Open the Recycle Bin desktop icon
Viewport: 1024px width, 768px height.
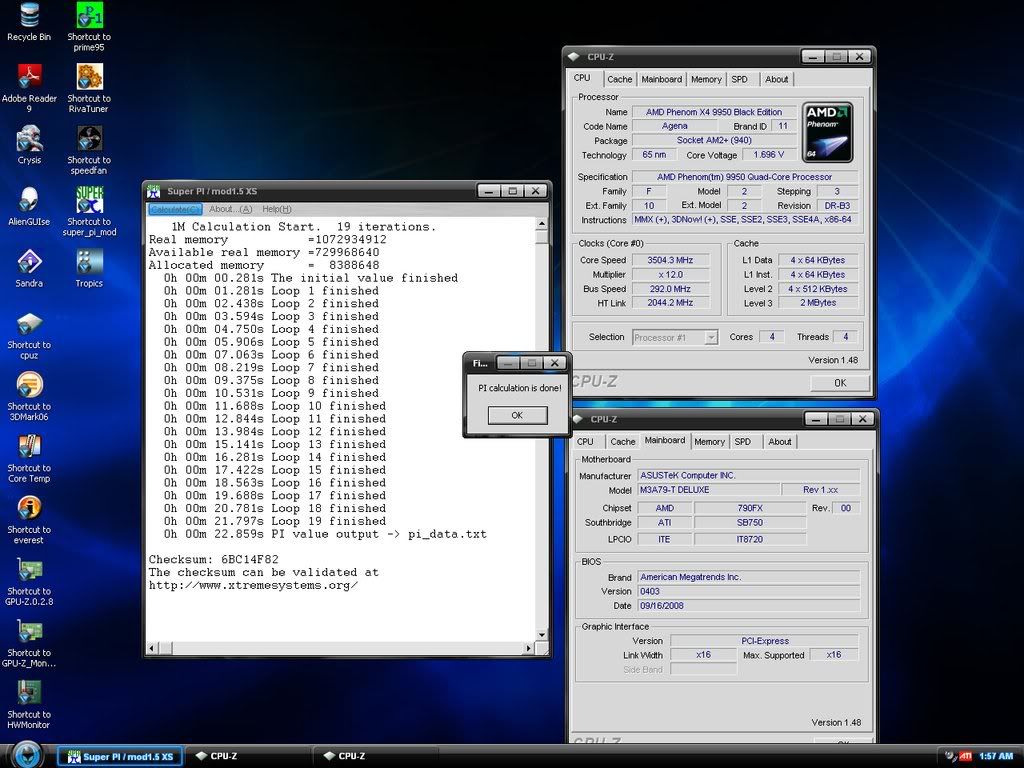click(x=29, y=22)
